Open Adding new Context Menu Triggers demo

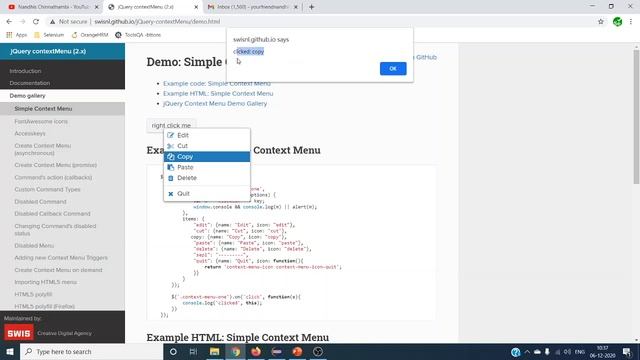(x=61, y=258)
